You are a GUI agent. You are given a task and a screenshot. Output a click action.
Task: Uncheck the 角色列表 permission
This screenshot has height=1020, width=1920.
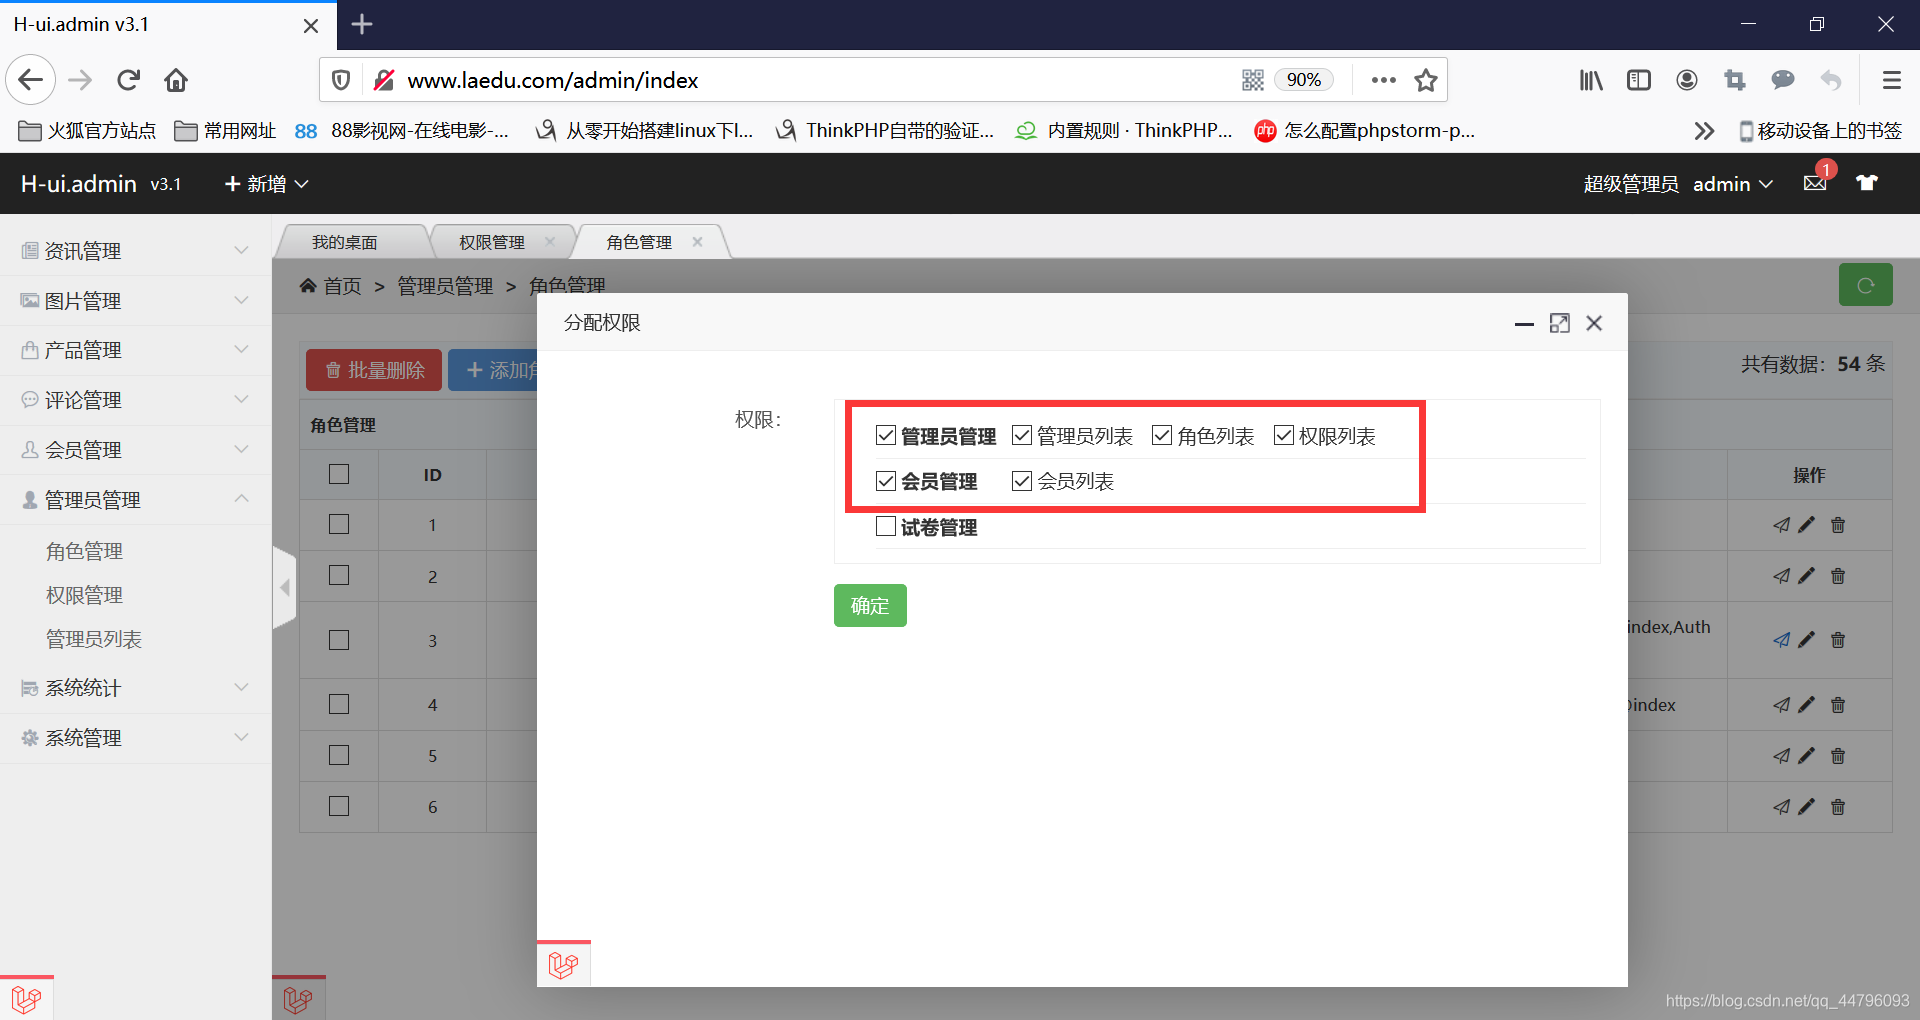click(x=1162, y=435)
